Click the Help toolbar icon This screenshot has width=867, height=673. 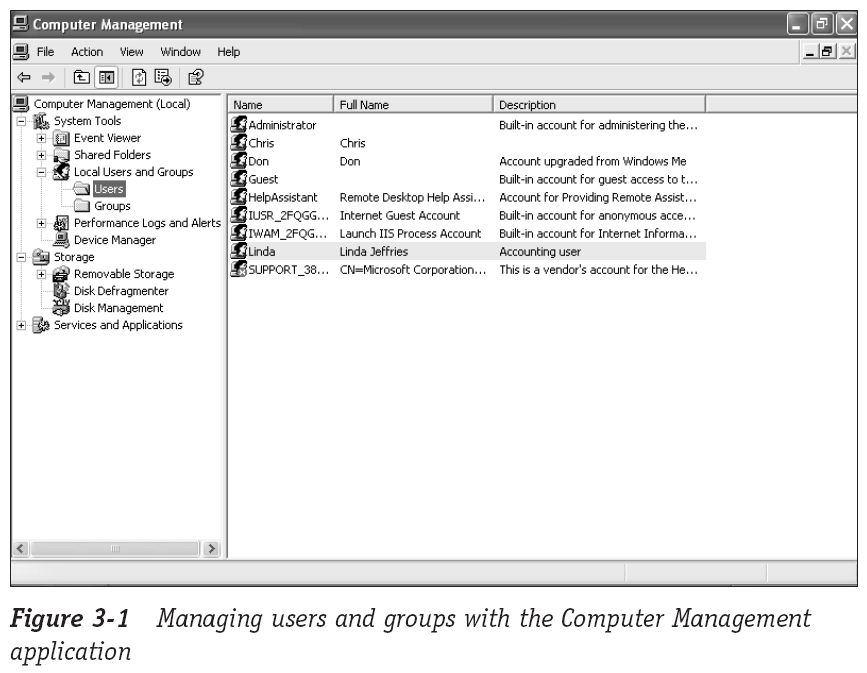196,77
